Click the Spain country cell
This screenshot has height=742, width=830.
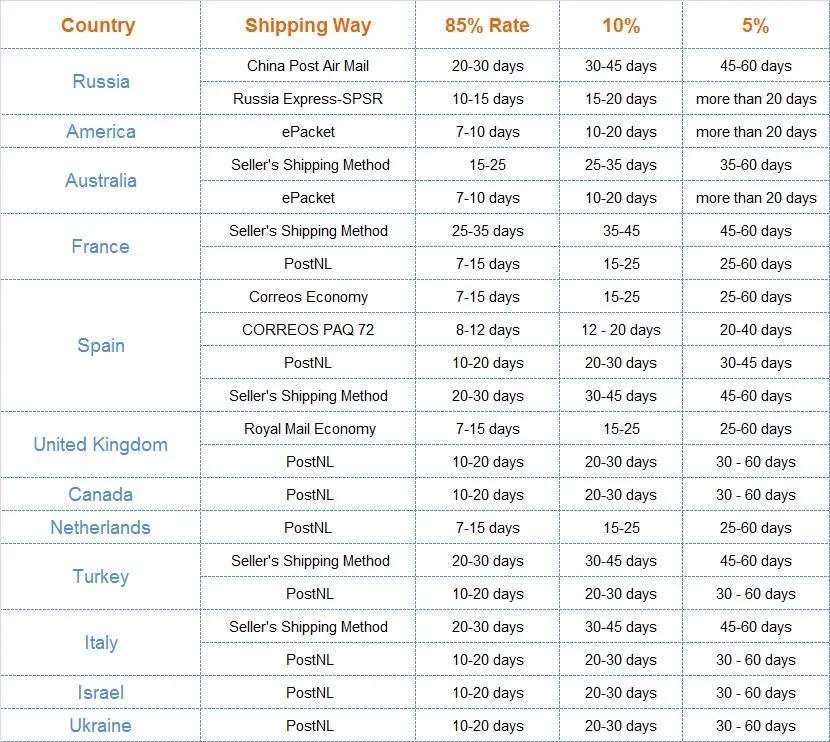pyautogui.click(x=101, y=346)
